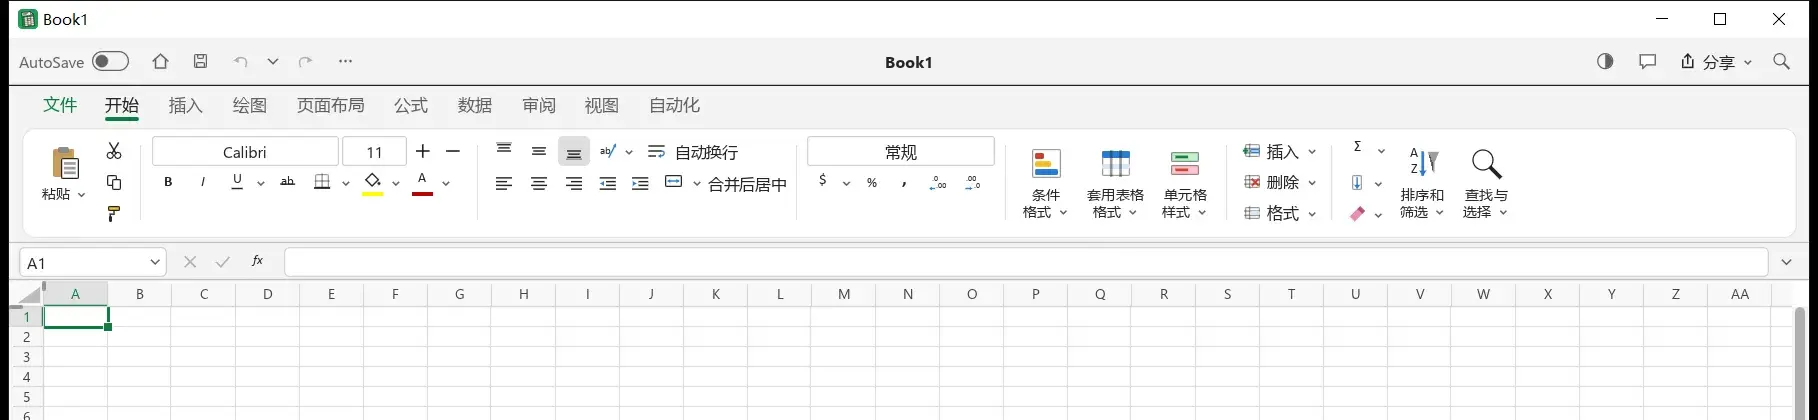Viewport: 1818px width, 420px height.
Task: Open the more options ellipsis menu
Action: click(x=345, y=62)
